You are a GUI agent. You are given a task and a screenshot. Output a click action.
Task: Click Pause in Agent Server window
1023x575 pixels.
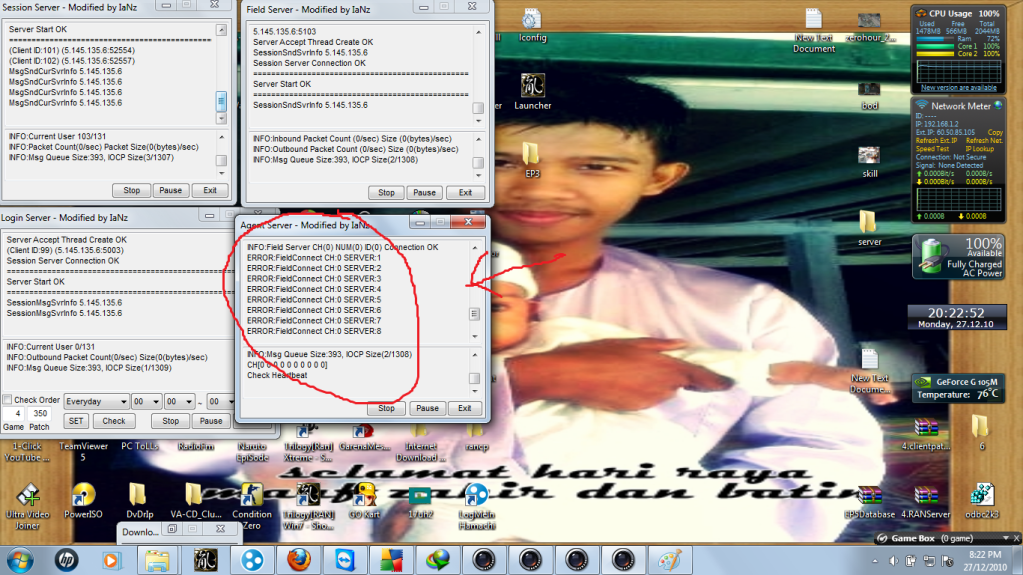pyautogui.click(x=427, y=408)
